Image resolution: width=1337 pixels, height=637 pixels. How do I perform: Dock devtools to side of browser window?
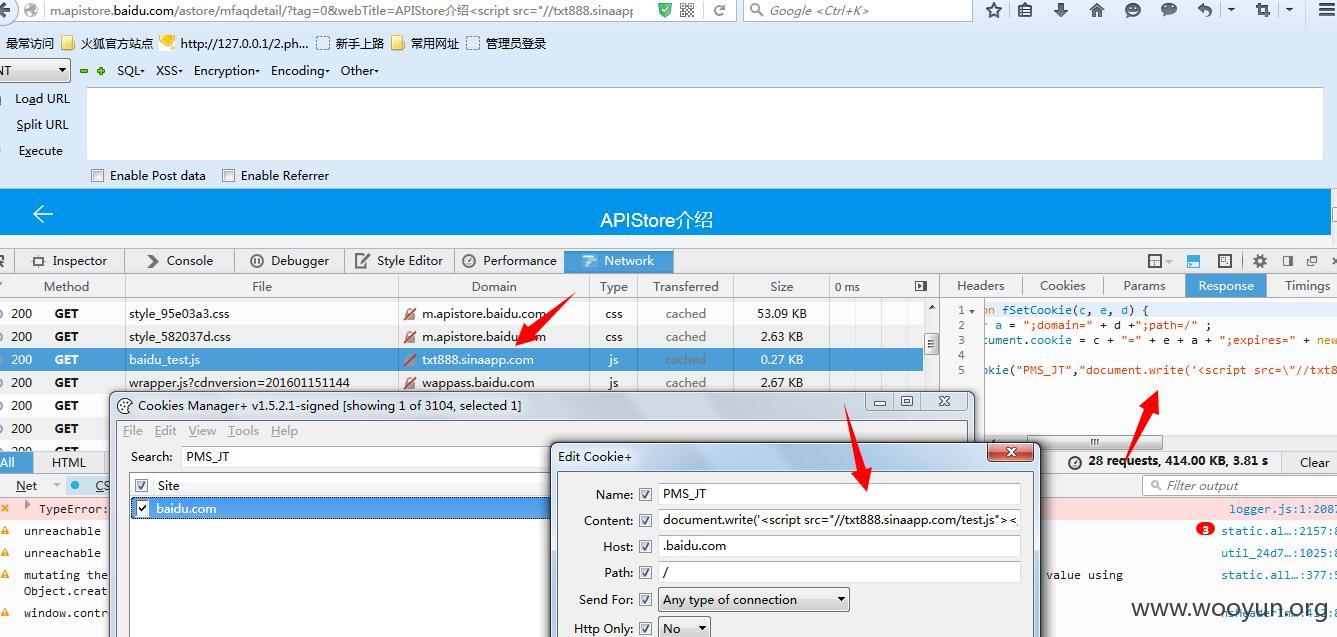coord(1288,261)
